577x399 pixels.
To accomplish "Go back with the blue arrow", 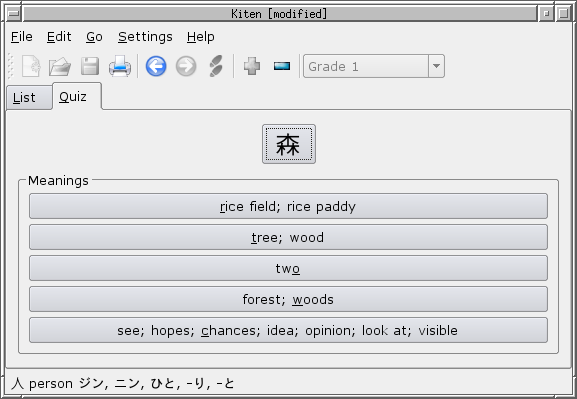I will pos(156,66).
